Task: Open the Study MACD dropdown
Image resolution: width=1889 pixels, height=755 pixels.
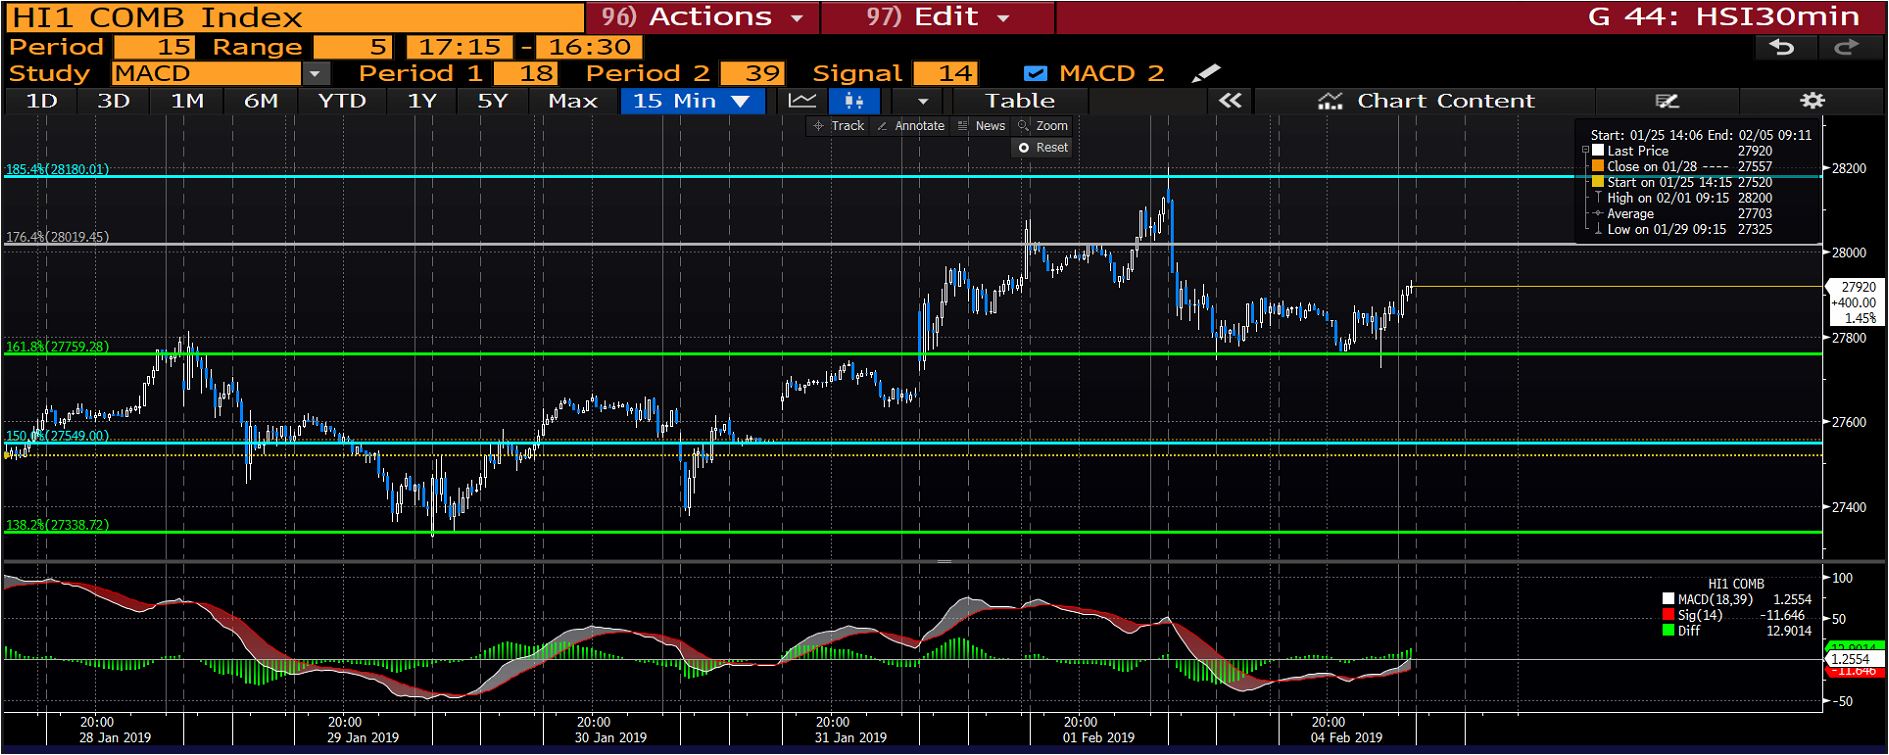Action: click(x=315, y=74)
